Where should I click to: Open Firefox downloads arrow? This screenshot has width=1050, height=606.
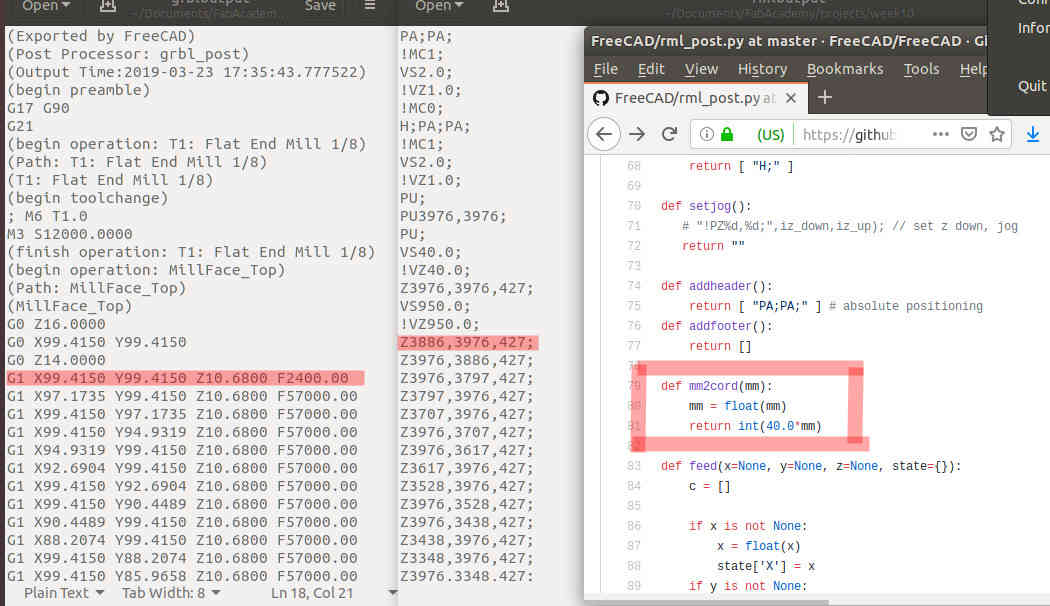[x=1033, y=135]
